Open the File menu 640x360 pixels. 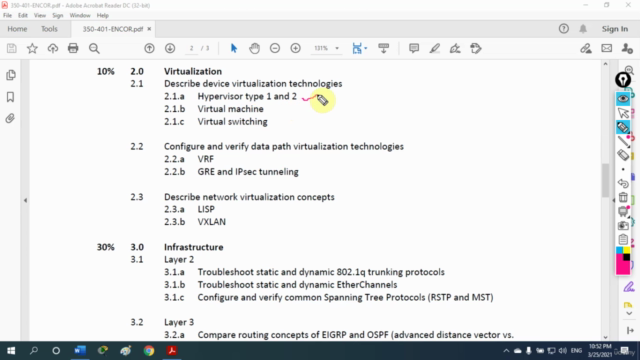point(7,16)
